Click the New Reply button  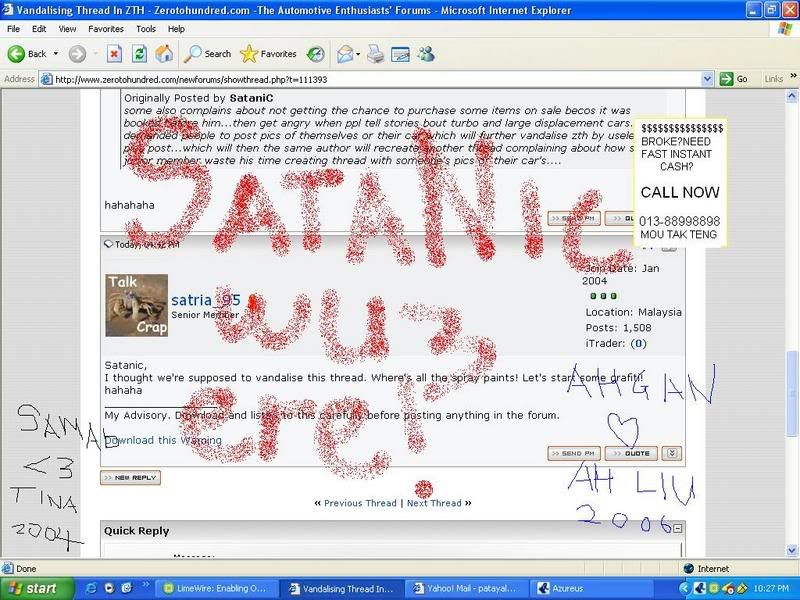130,478
